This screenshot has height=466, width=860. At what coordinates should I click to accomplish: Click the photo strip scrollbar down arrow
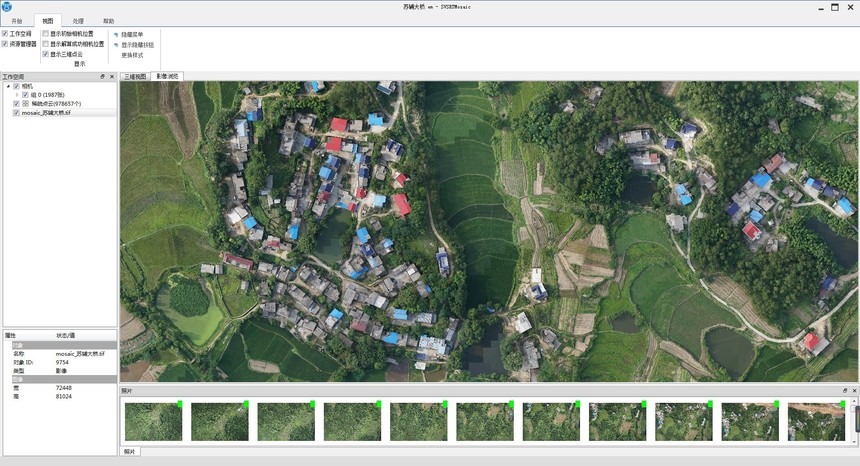[x=854, y=441]
